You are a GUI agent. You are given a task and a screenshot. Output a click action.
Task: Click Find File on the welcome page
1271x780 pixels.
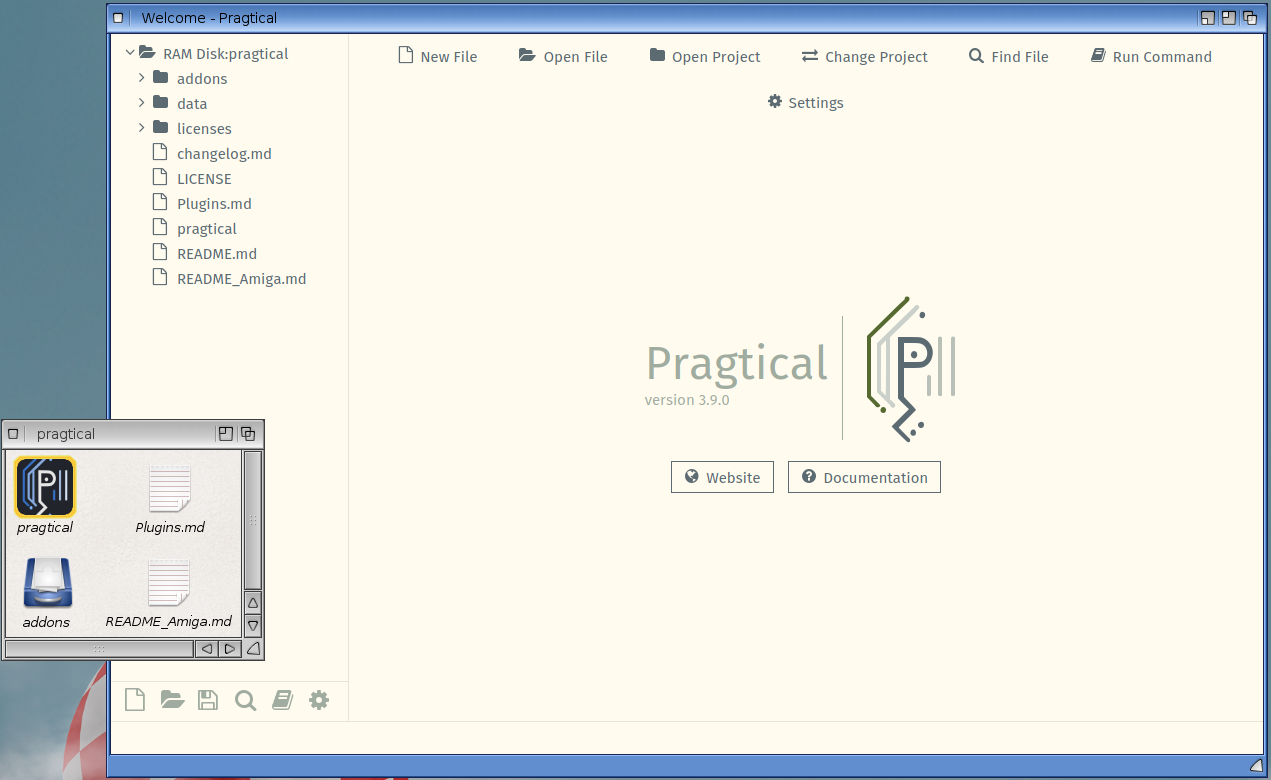1009,56
